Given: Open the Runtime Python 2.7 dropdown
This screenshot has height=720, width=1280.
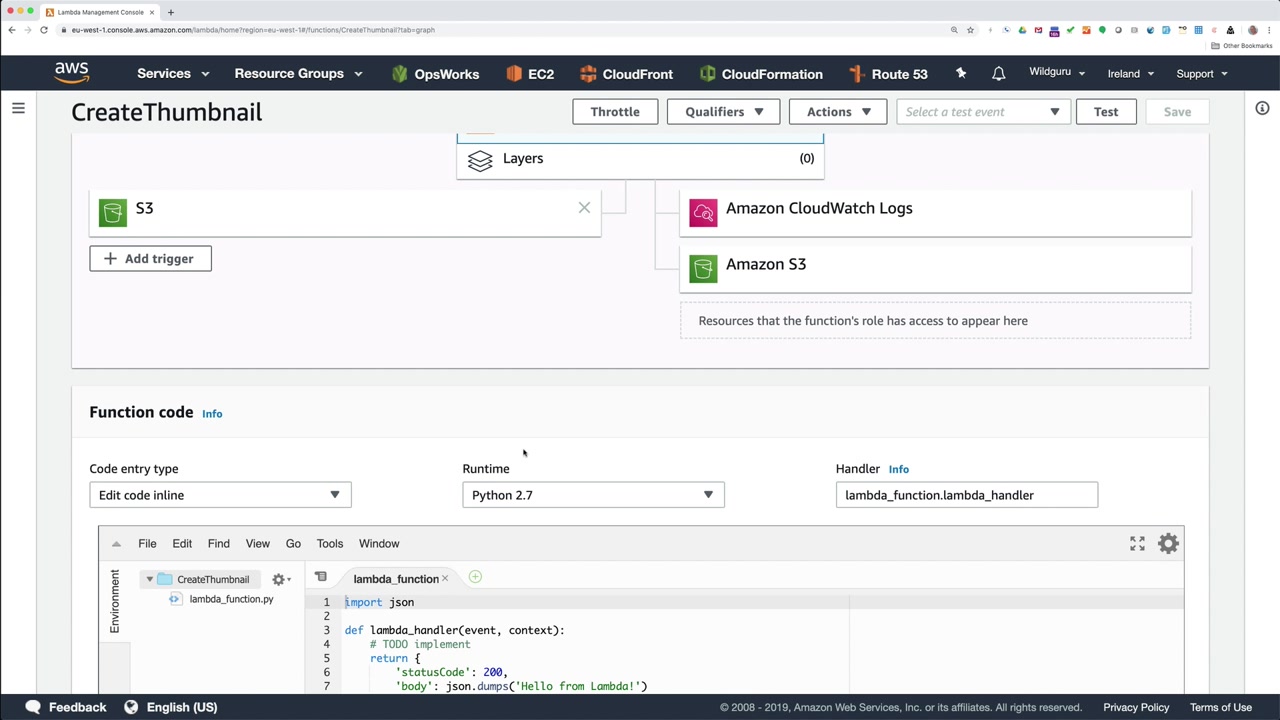Looking at the screenshot, I should (593, 495).
